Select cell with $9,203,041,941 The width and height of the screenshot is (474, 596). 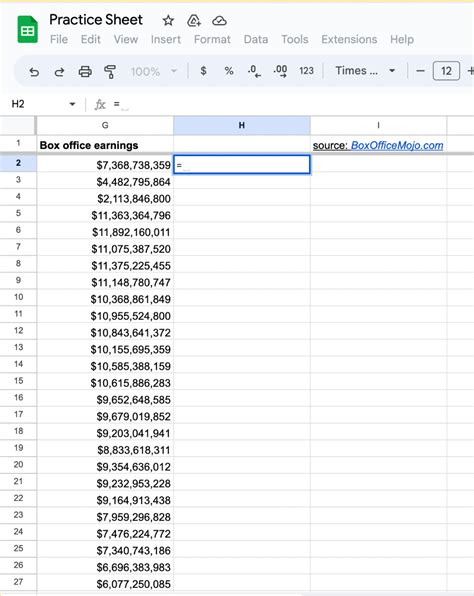105,433
